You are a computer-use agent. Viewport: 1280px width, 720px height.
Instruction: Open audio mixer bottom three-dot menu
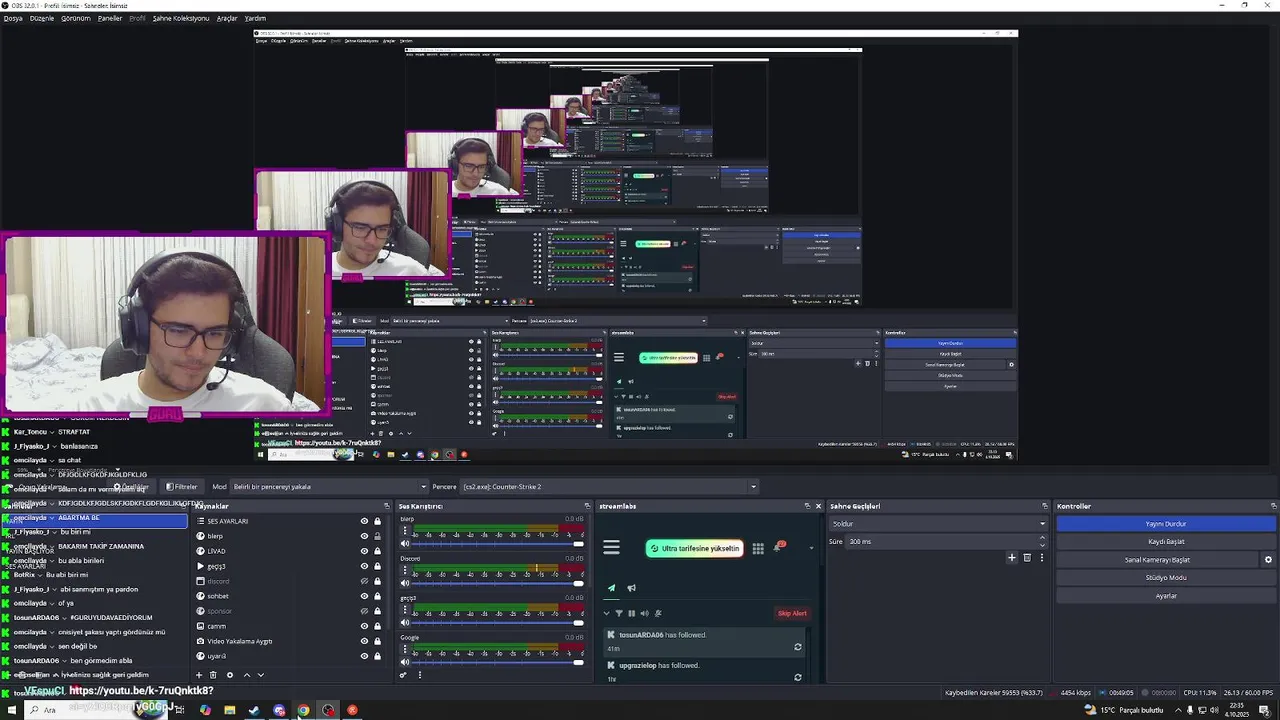pyautogui.click(x=419, y=675)
